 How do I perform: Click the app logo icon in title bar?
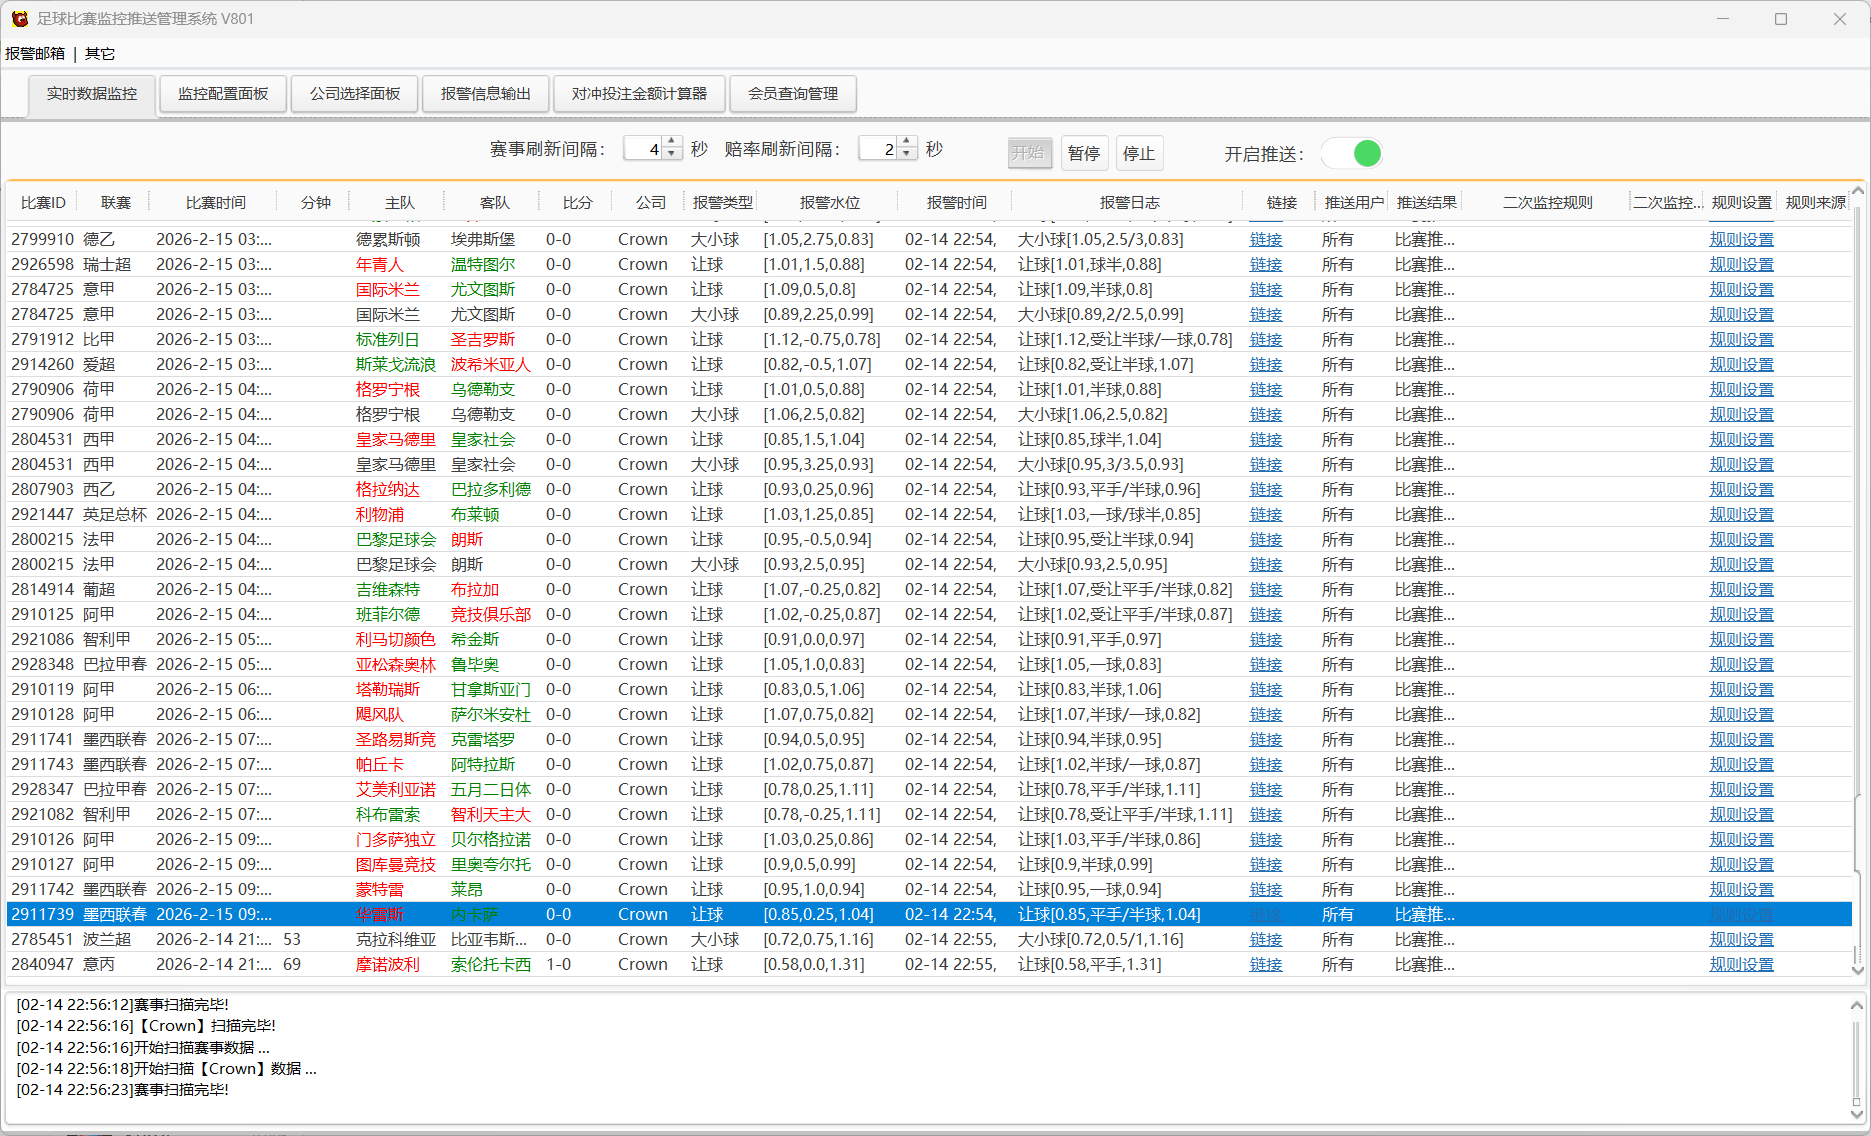click(20, 19)
